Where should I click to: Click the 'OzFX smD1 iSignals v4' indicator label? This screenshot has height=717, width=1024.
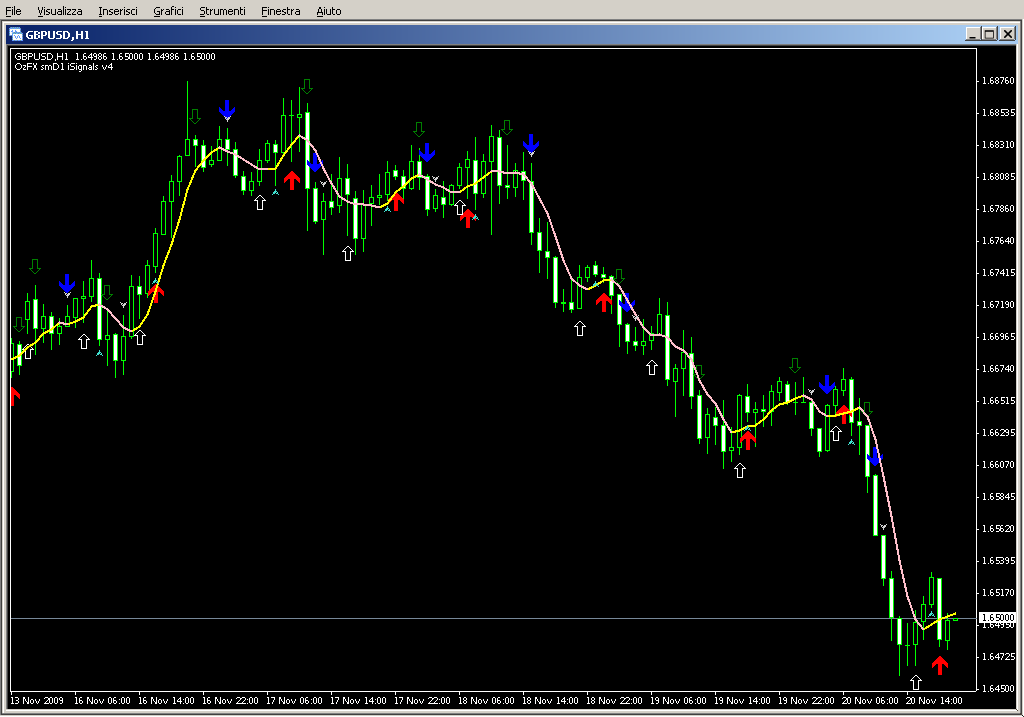63,67
